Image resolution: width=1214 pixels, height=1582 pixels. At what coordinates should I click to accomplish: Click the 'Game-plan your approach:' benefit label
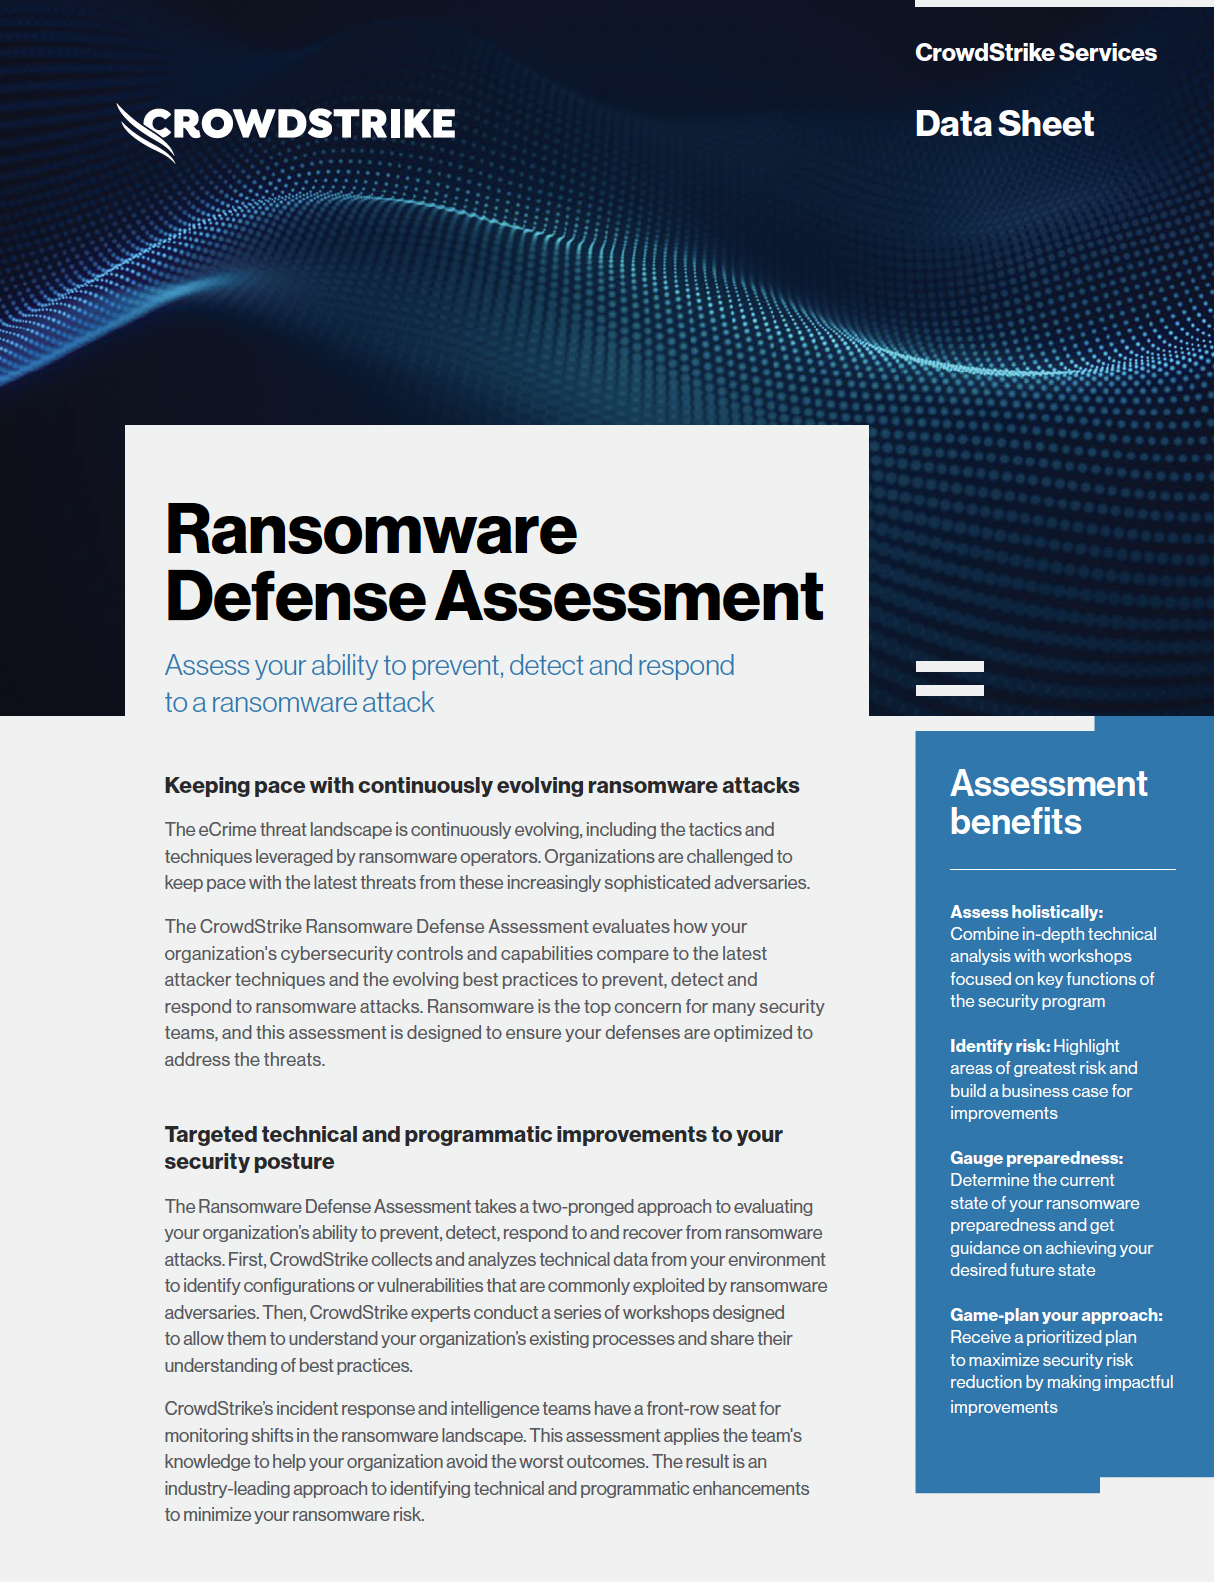tap(1056, 1315)
